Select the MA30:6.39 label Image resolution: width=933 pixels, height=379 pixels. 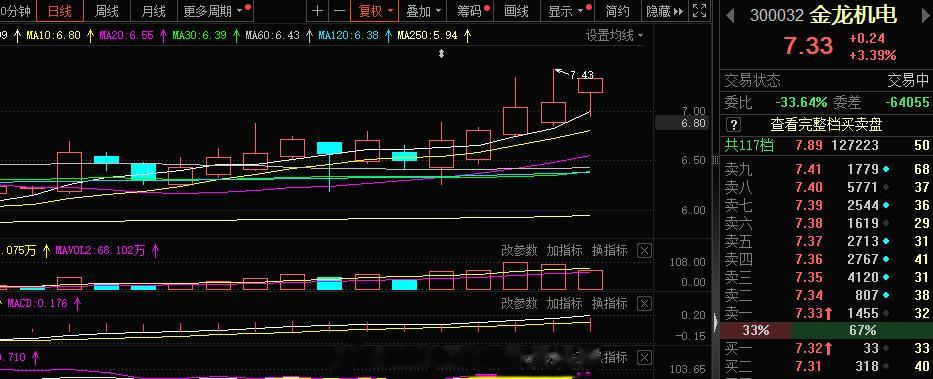click(199, 36)
